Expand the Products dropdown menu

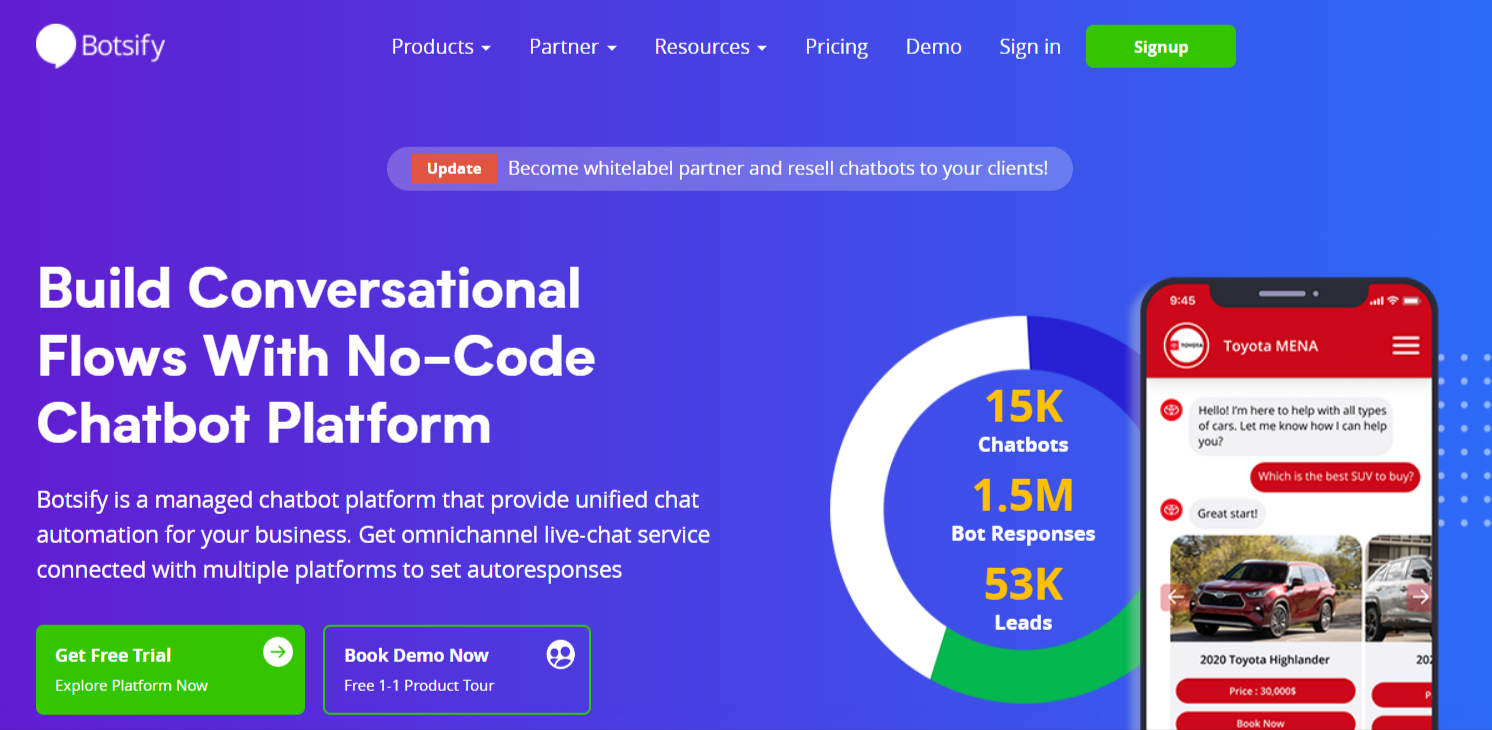[x=440, y=47]
